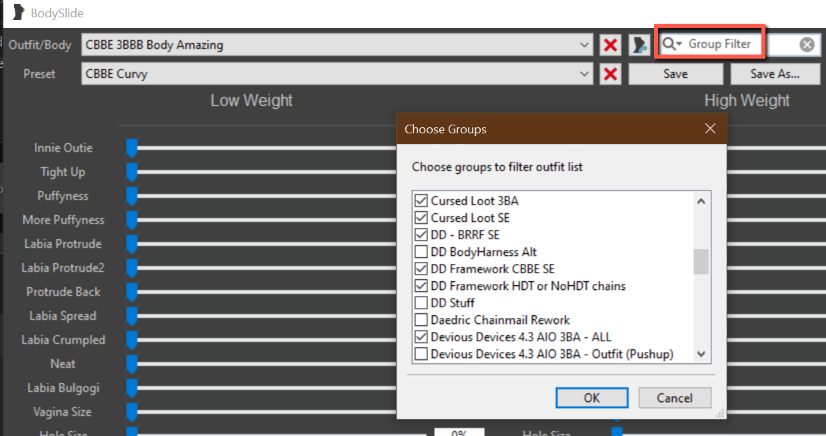Uncheck Devious Devices 4.3 AIO 3BA - ALL
This screenshot has height=436, width=826.
421,337
